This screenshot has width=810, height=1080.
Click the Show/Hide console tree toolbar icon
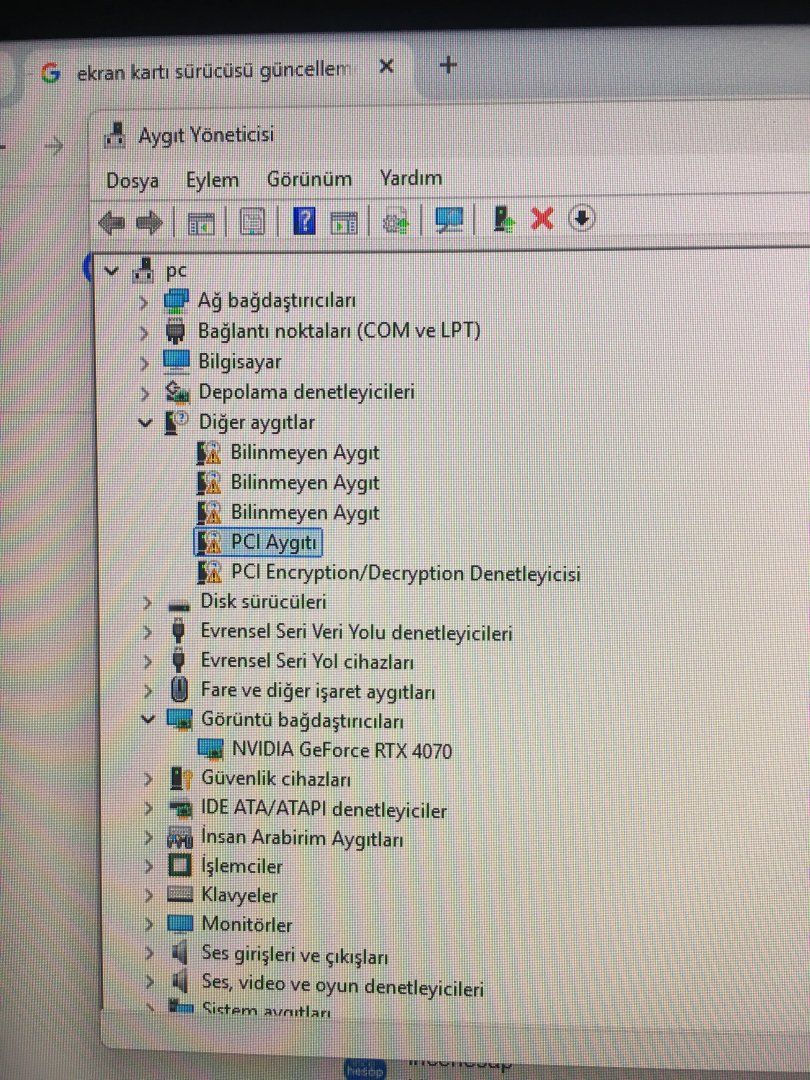201,223
